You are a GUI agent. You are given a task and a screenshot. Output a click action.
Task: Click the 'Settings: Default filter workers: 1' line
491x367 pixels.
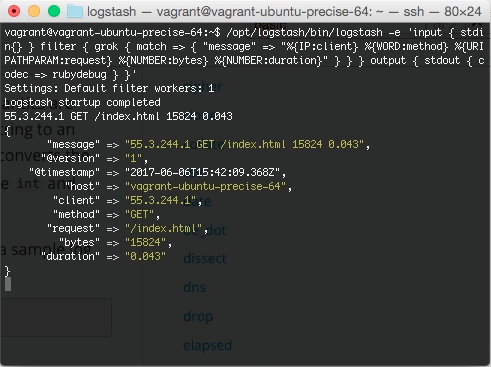109,88
